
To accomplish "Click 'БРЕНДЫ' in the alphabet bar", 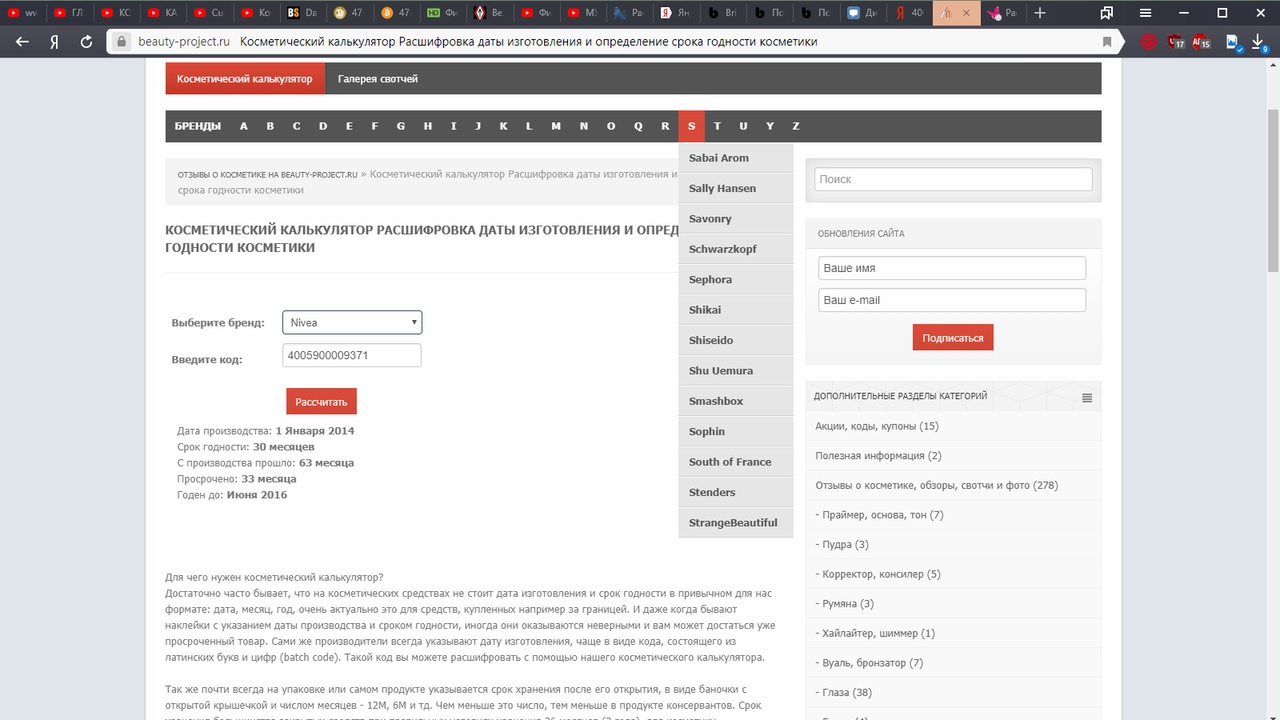I will coord(198,126).
